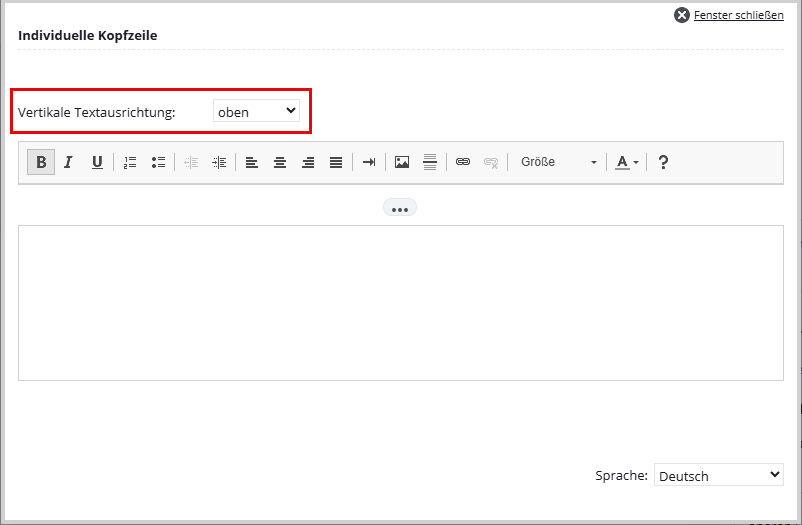The height and width of the screenshot is (525, 802).
Task: Click the tab indent arrow icon
Action: (x=369, y=162)
